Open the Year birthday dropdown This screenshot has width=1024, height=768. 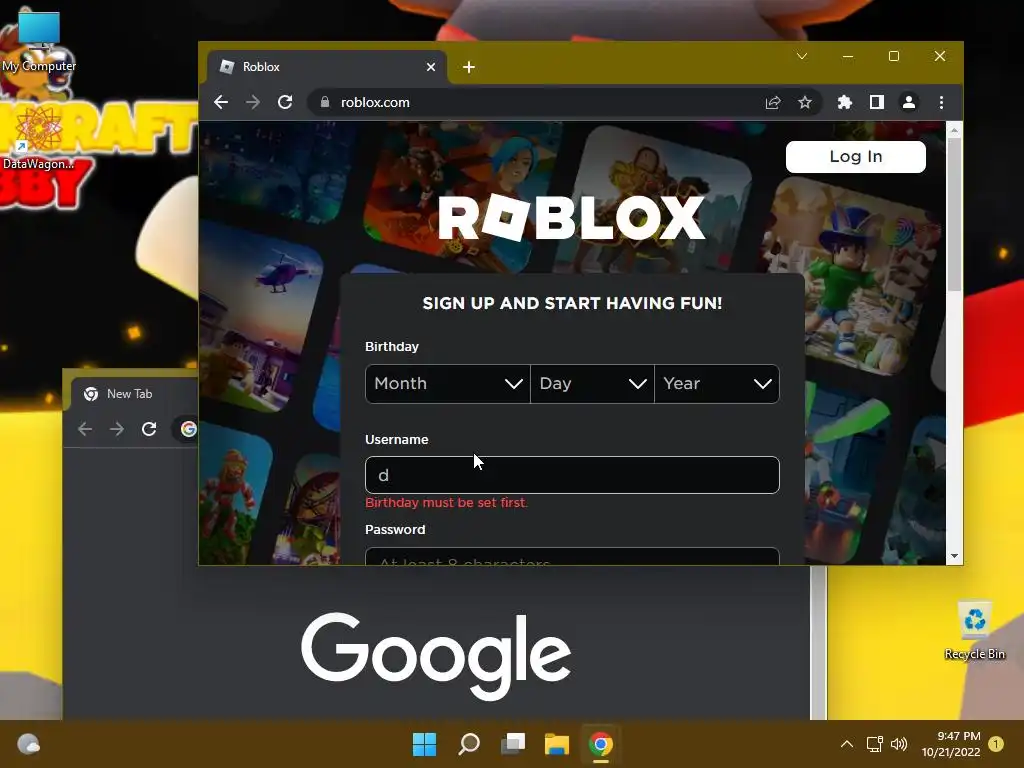point(716,384)
